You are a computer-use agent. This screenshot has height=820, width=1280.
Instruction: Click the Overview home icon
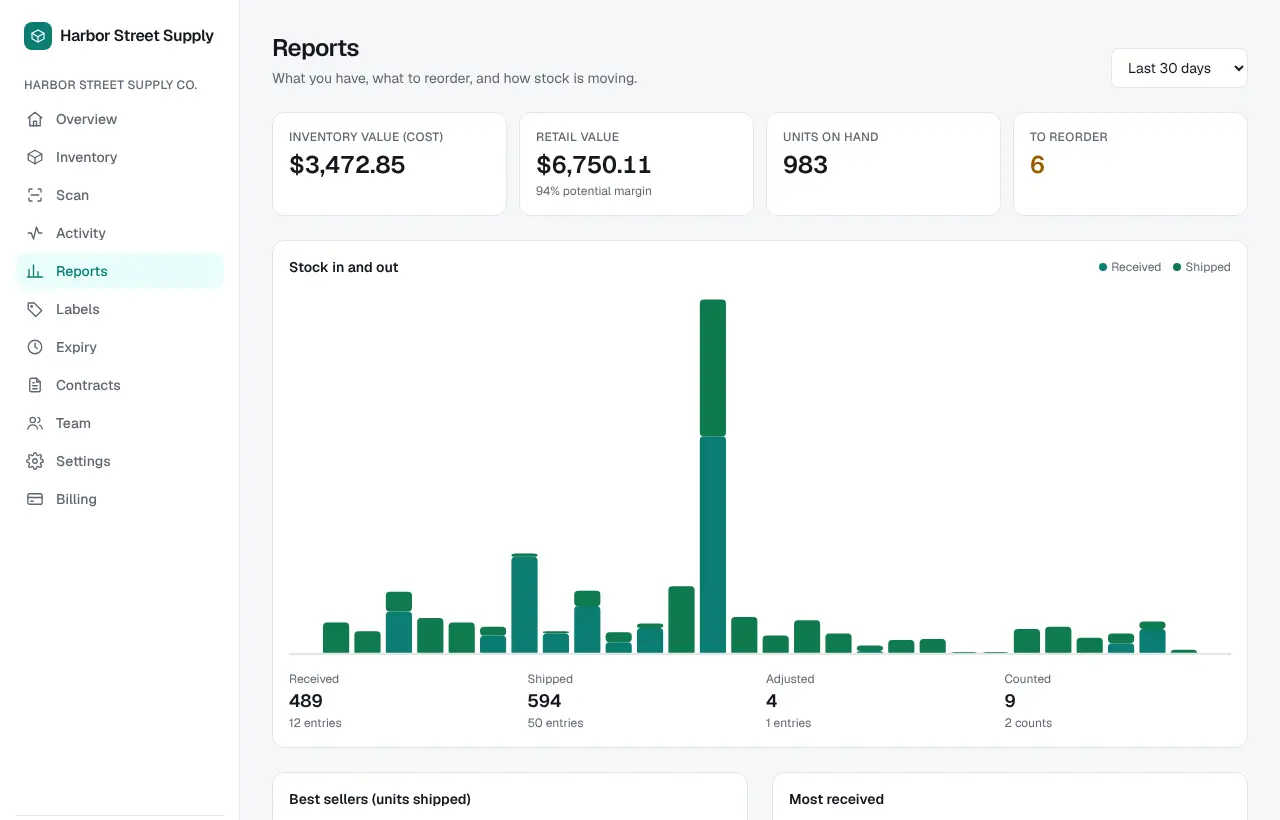(x=35, y=119)
